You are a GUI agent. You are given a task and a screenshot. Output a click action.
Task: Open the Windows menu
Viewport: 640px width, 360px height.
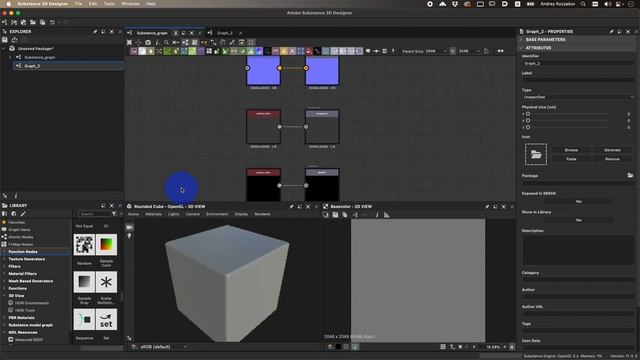point(130,4)
